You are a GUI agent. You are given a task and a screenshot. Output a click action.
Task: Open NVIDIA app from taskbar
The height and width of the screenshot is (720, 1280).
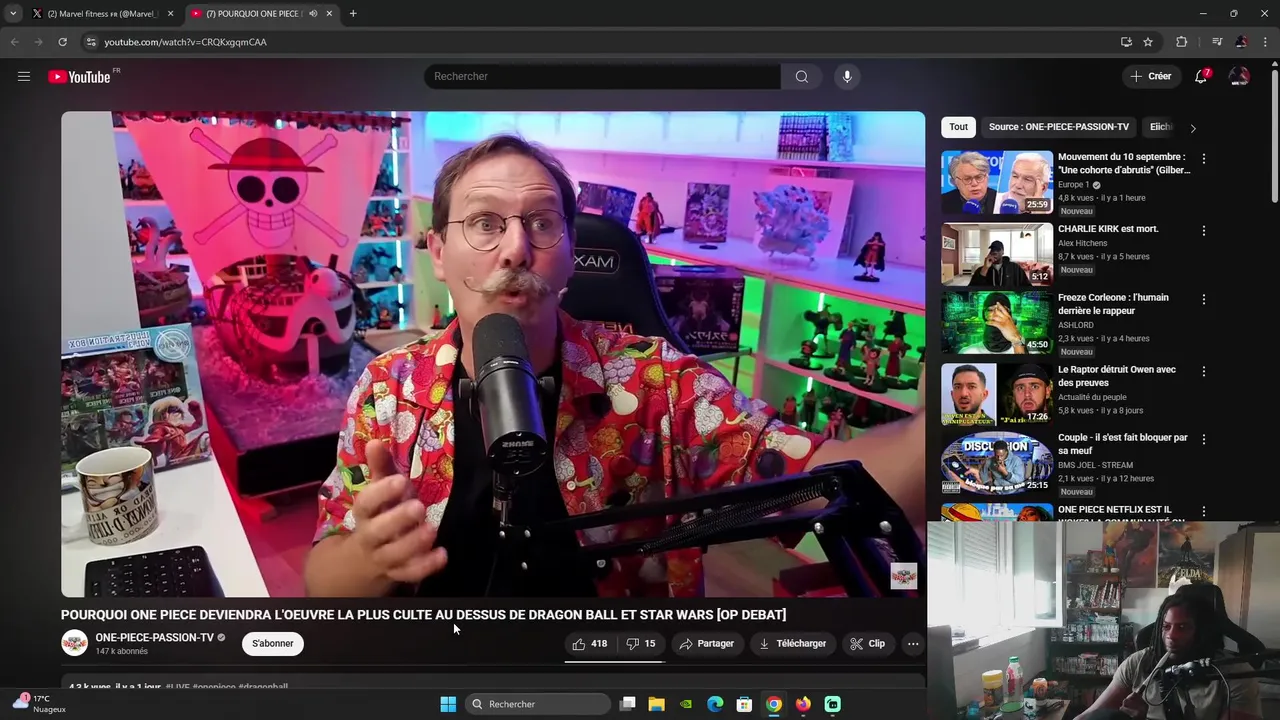[686, 704]
